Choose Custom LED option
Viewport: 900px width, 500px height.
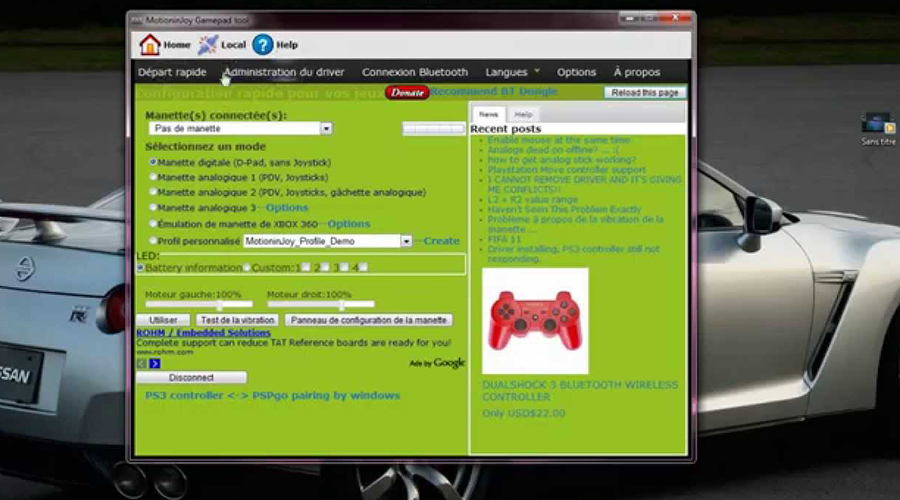(247, 268)
